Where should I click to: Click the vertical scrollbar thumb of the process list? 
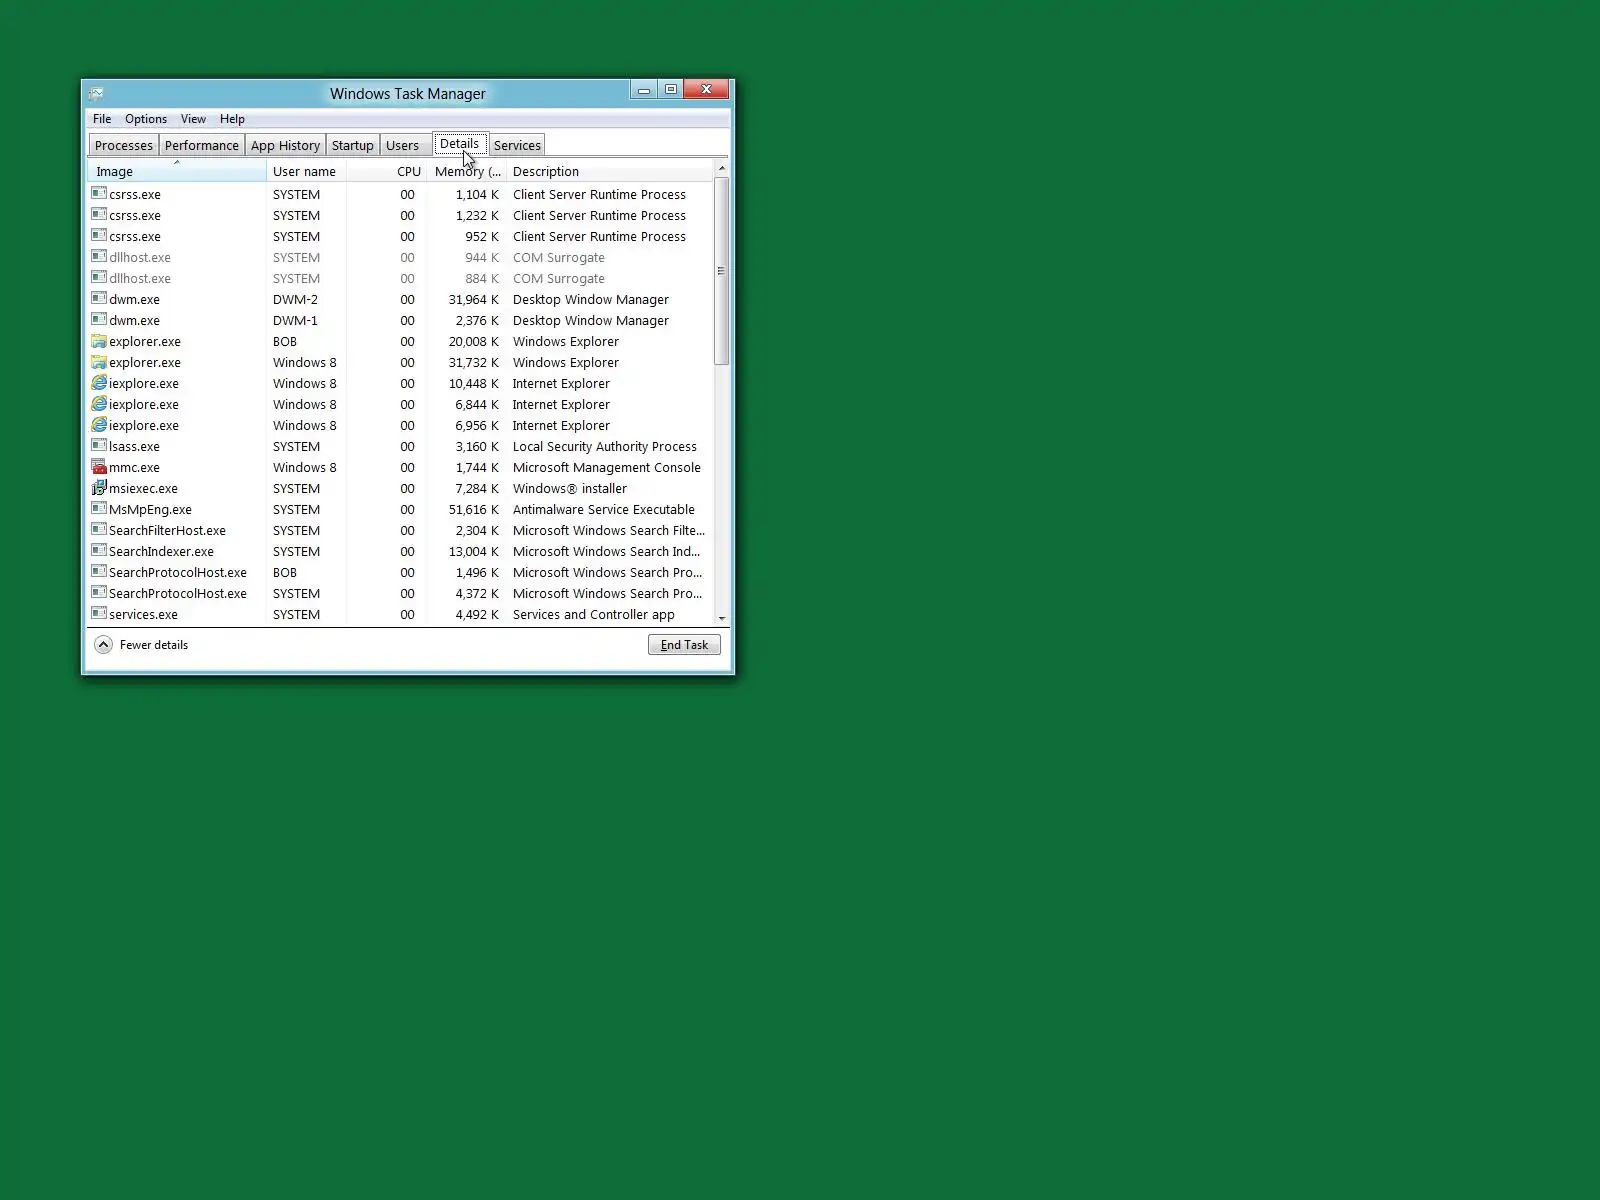722,271
